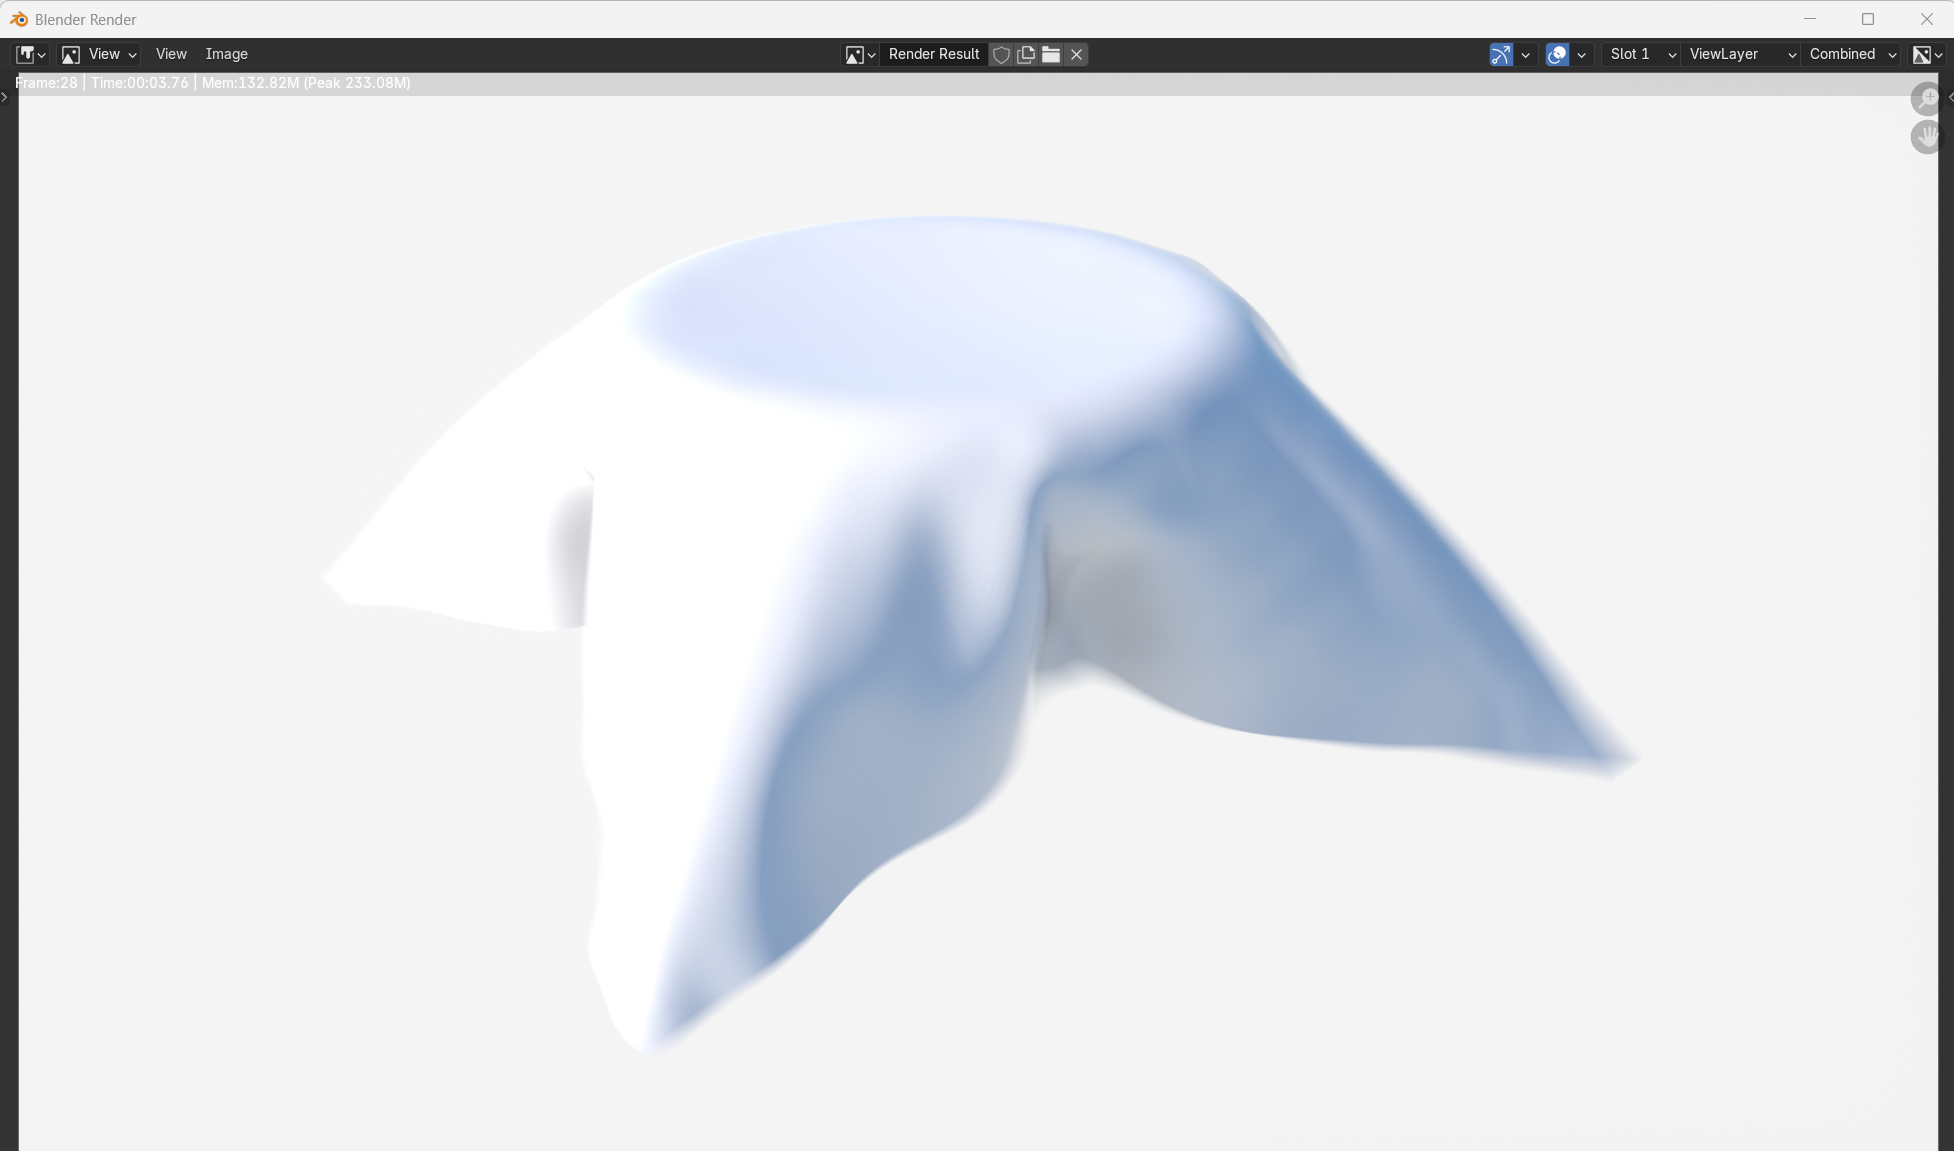Click the zoom magnifier viewport gizmo

click(1926, 98)
